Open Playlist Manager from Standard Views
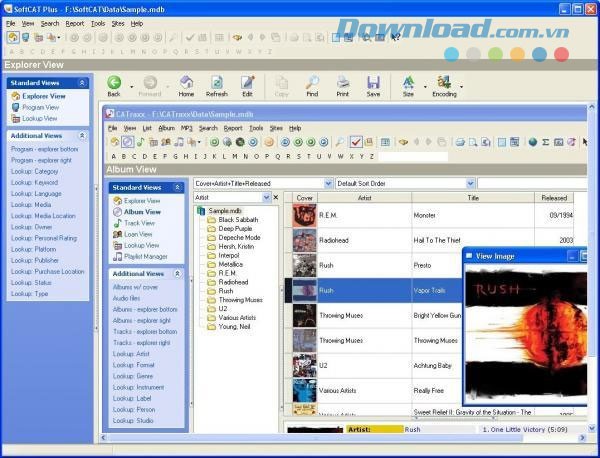Viewport: 600px width, 458px height. [145, 256]
